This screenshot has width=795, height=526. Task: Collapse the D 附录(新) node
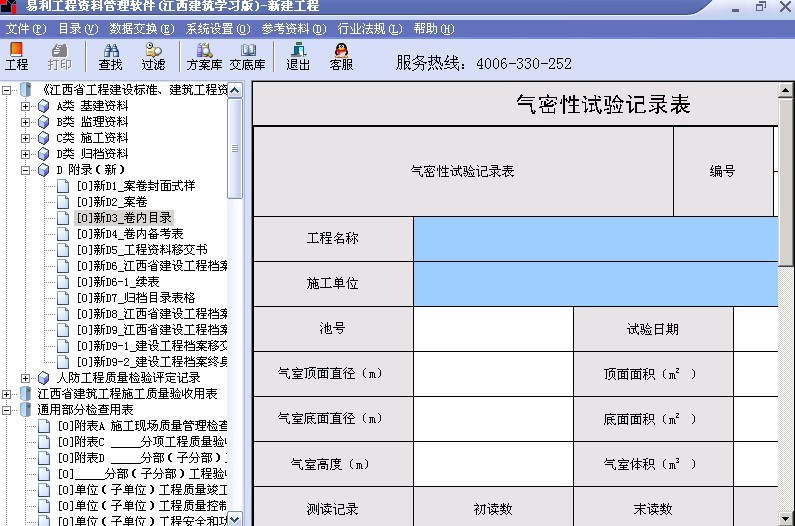26,170
